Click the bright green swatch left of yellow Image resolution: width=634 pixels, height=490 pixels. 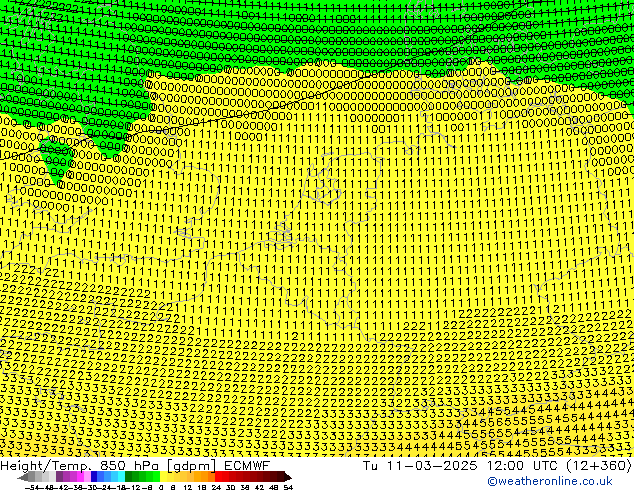coord(156,478)
